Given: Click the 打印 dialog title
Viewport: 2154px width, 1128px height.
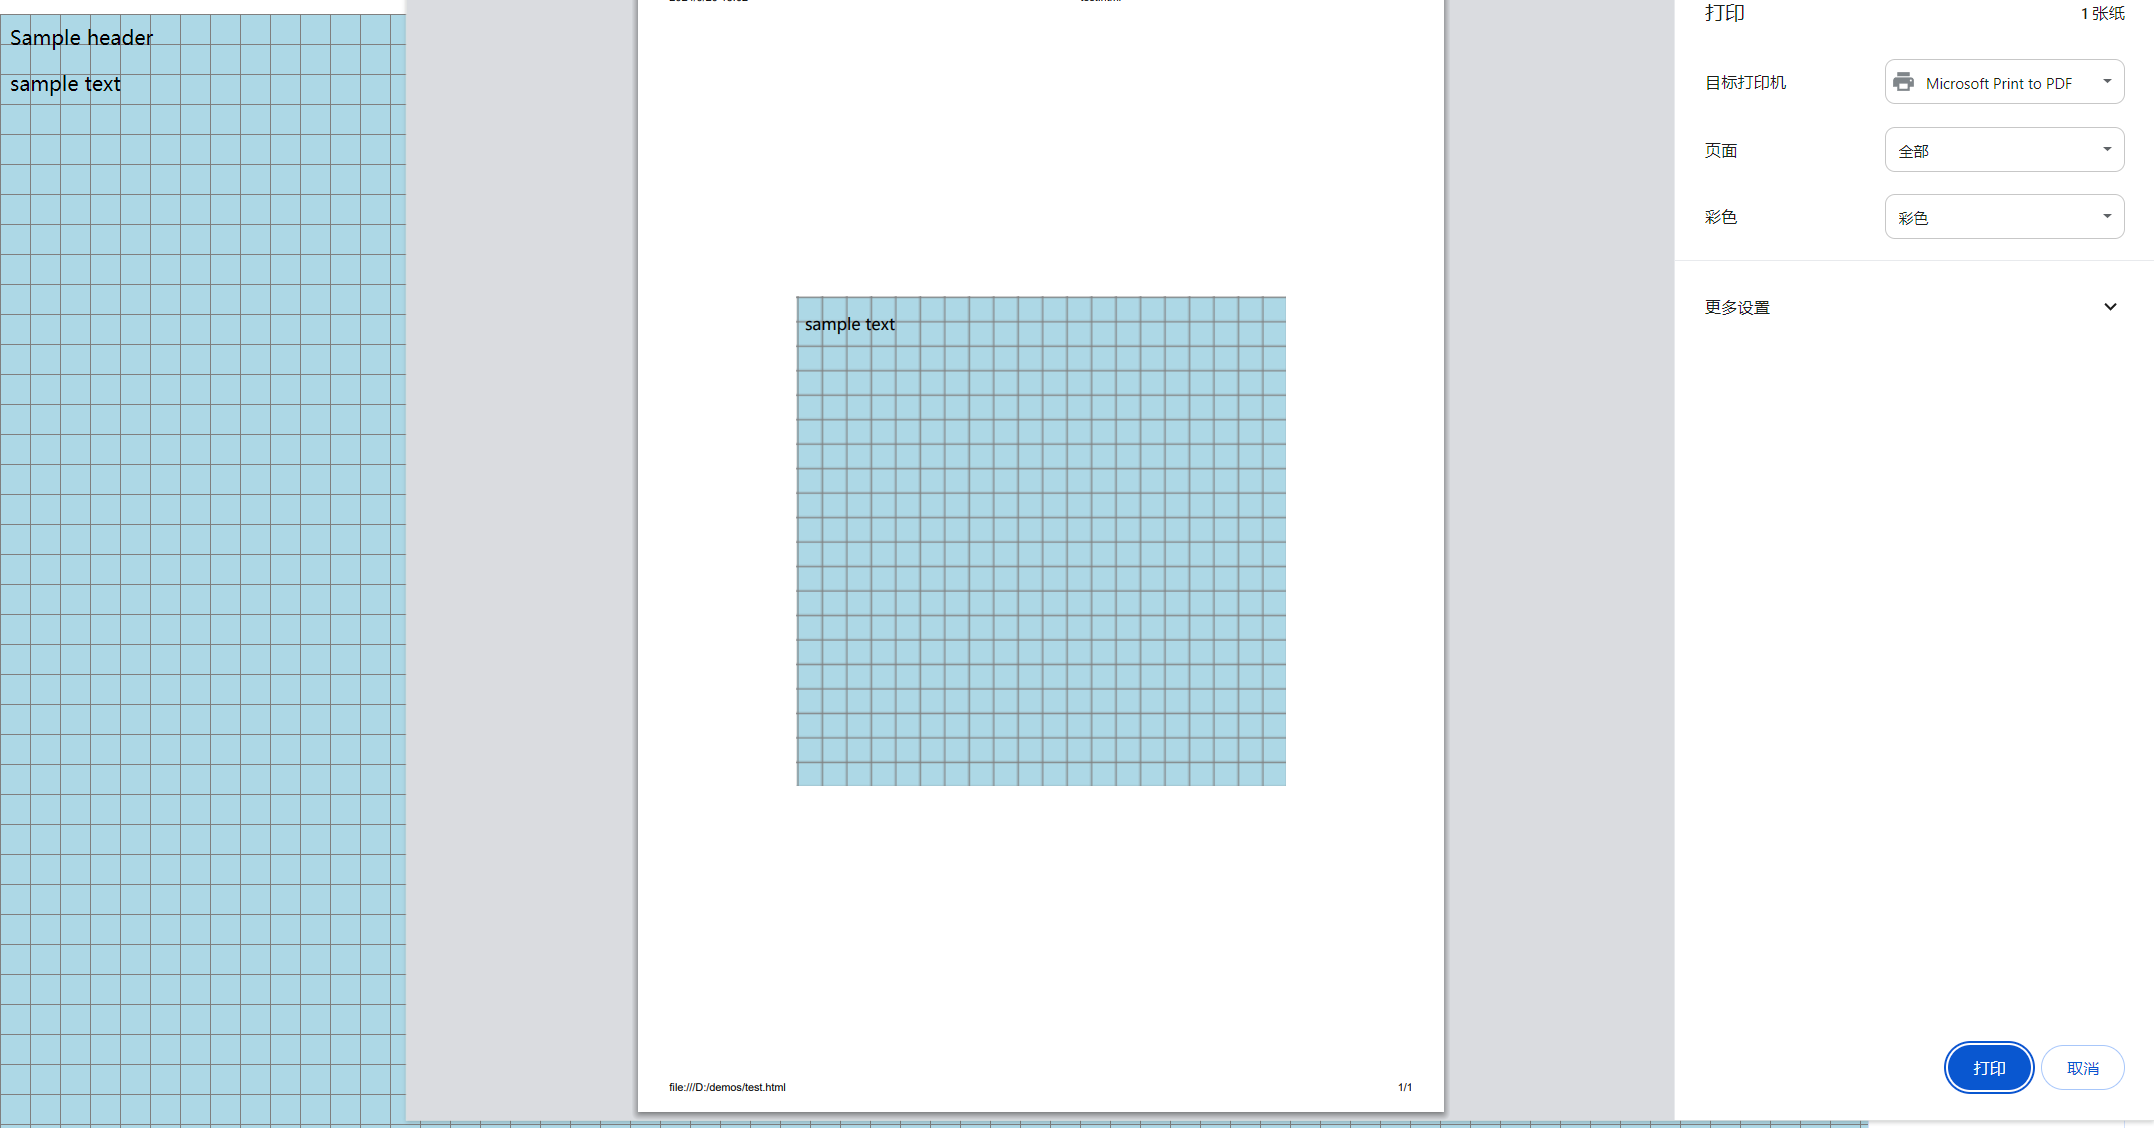Looking at the screenshot, I should pos(1725,13).
